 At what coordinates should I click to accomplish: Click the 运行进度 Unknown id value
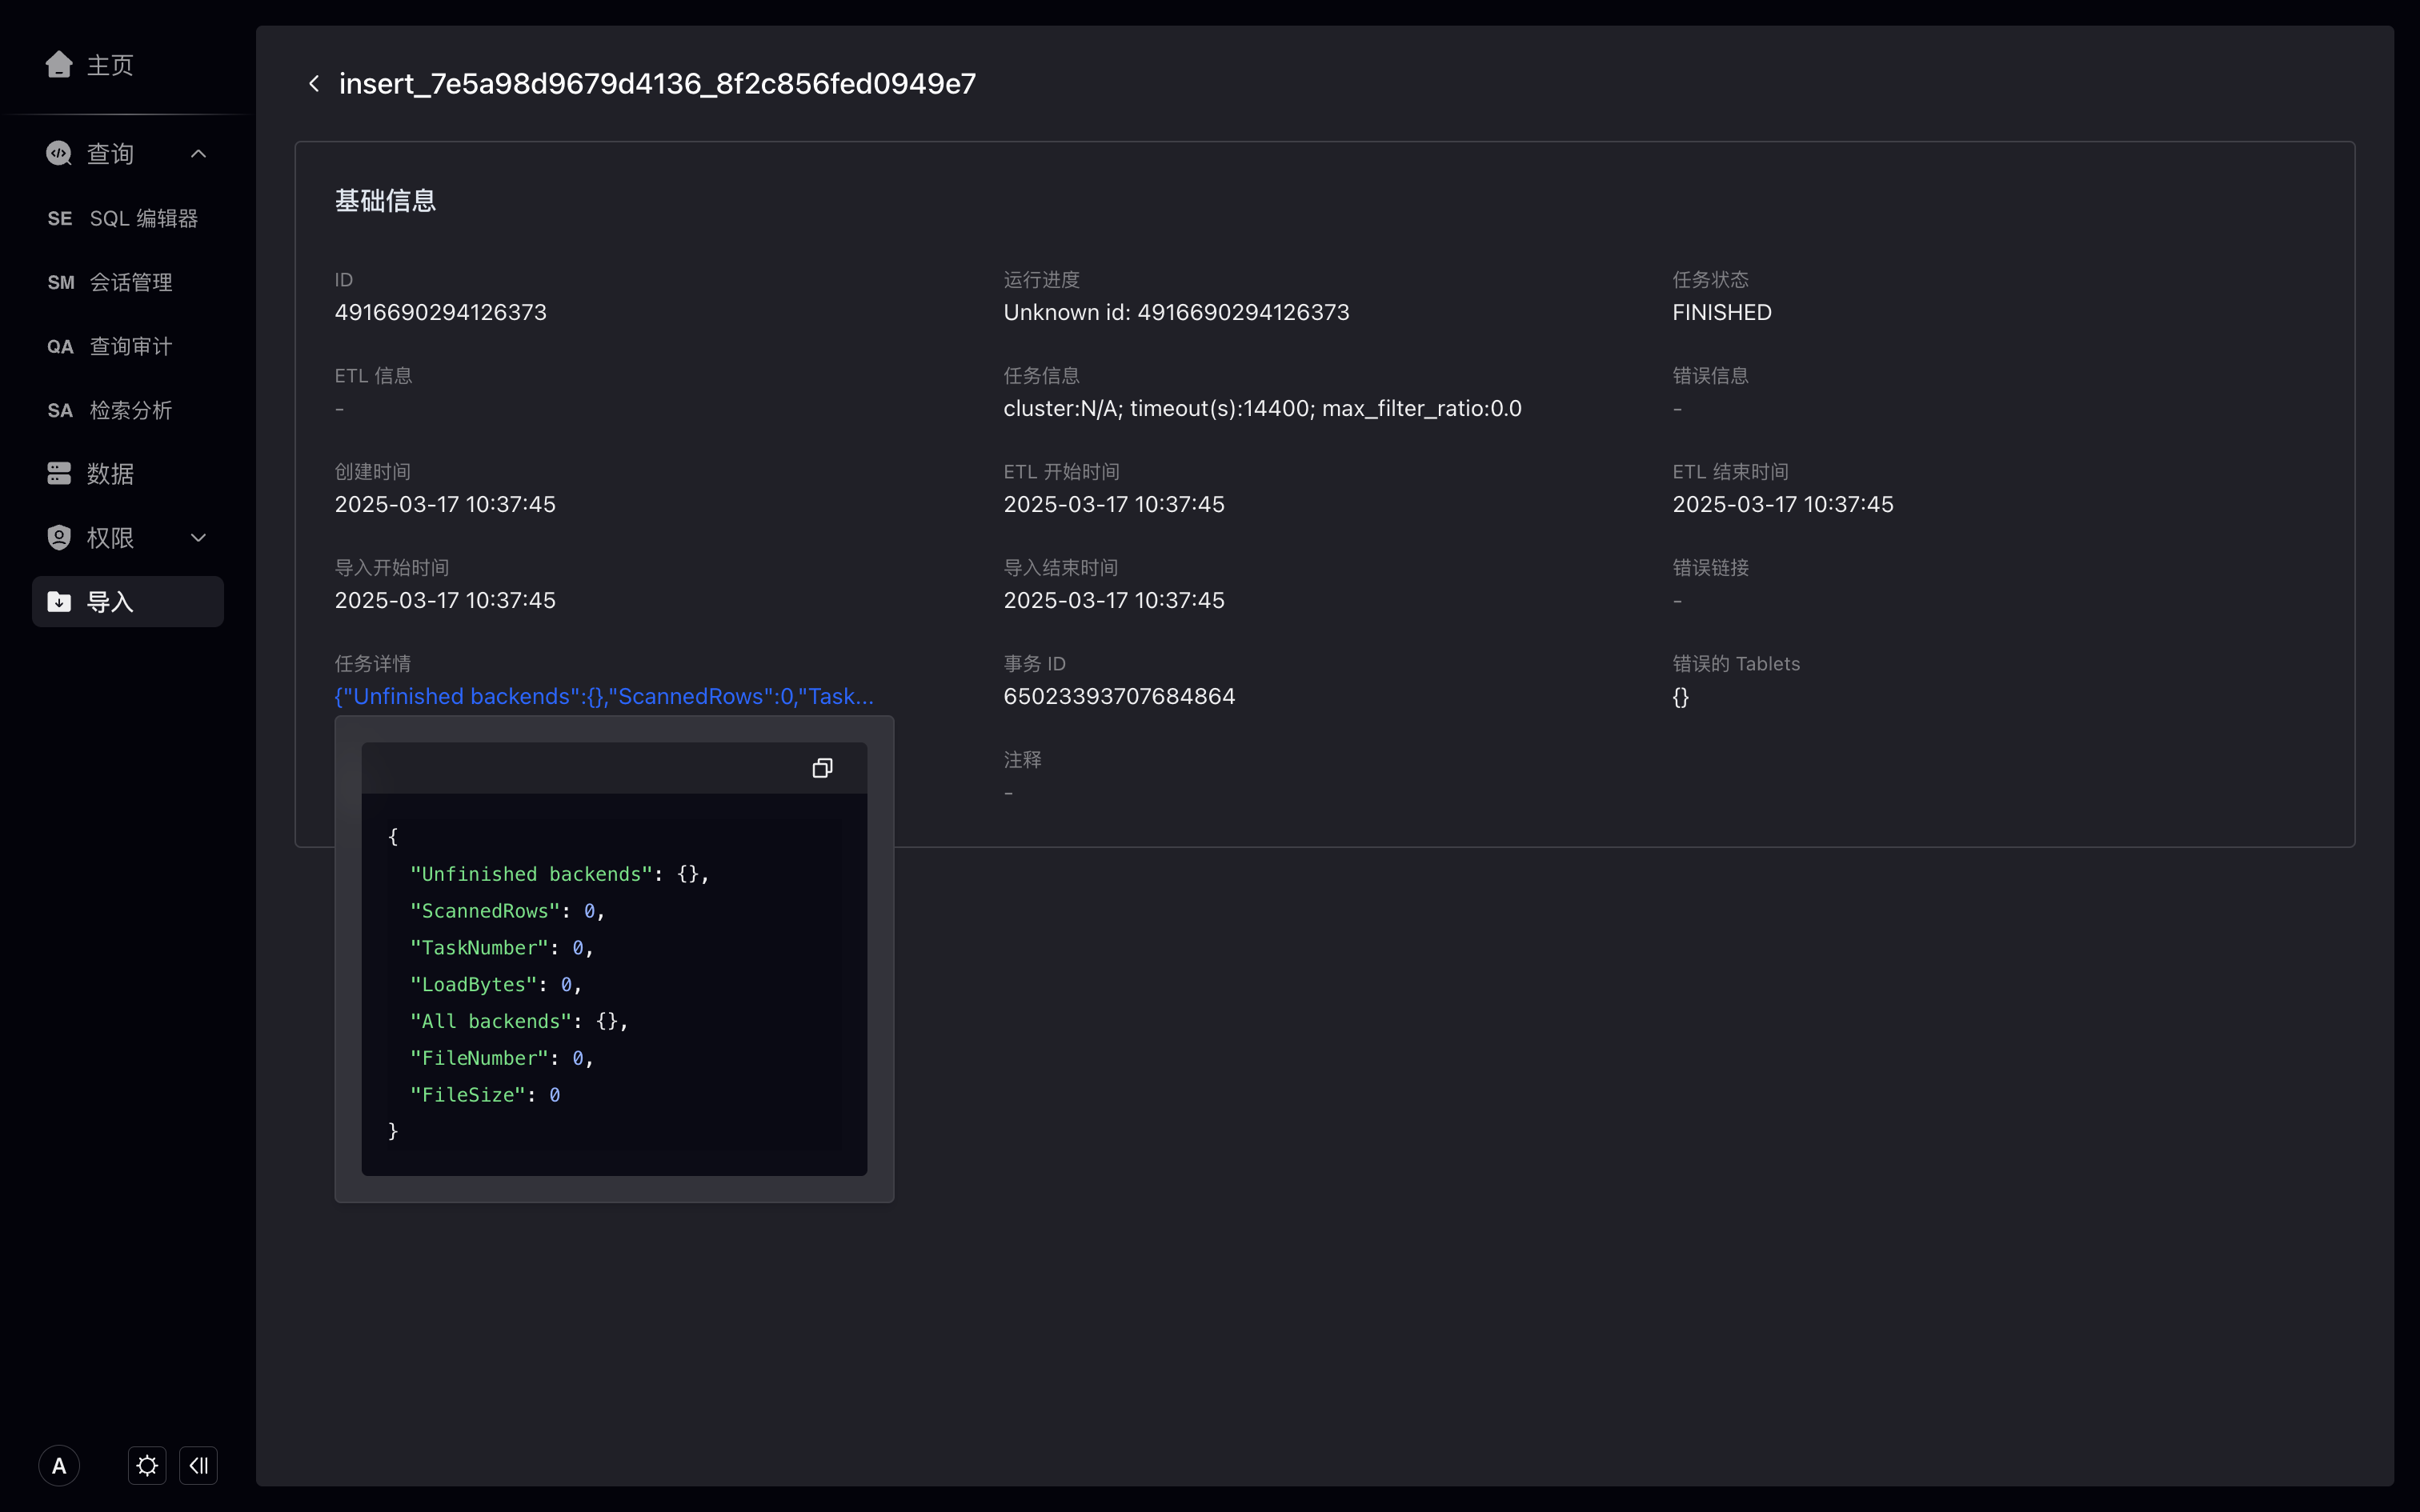coord(1176,312)
